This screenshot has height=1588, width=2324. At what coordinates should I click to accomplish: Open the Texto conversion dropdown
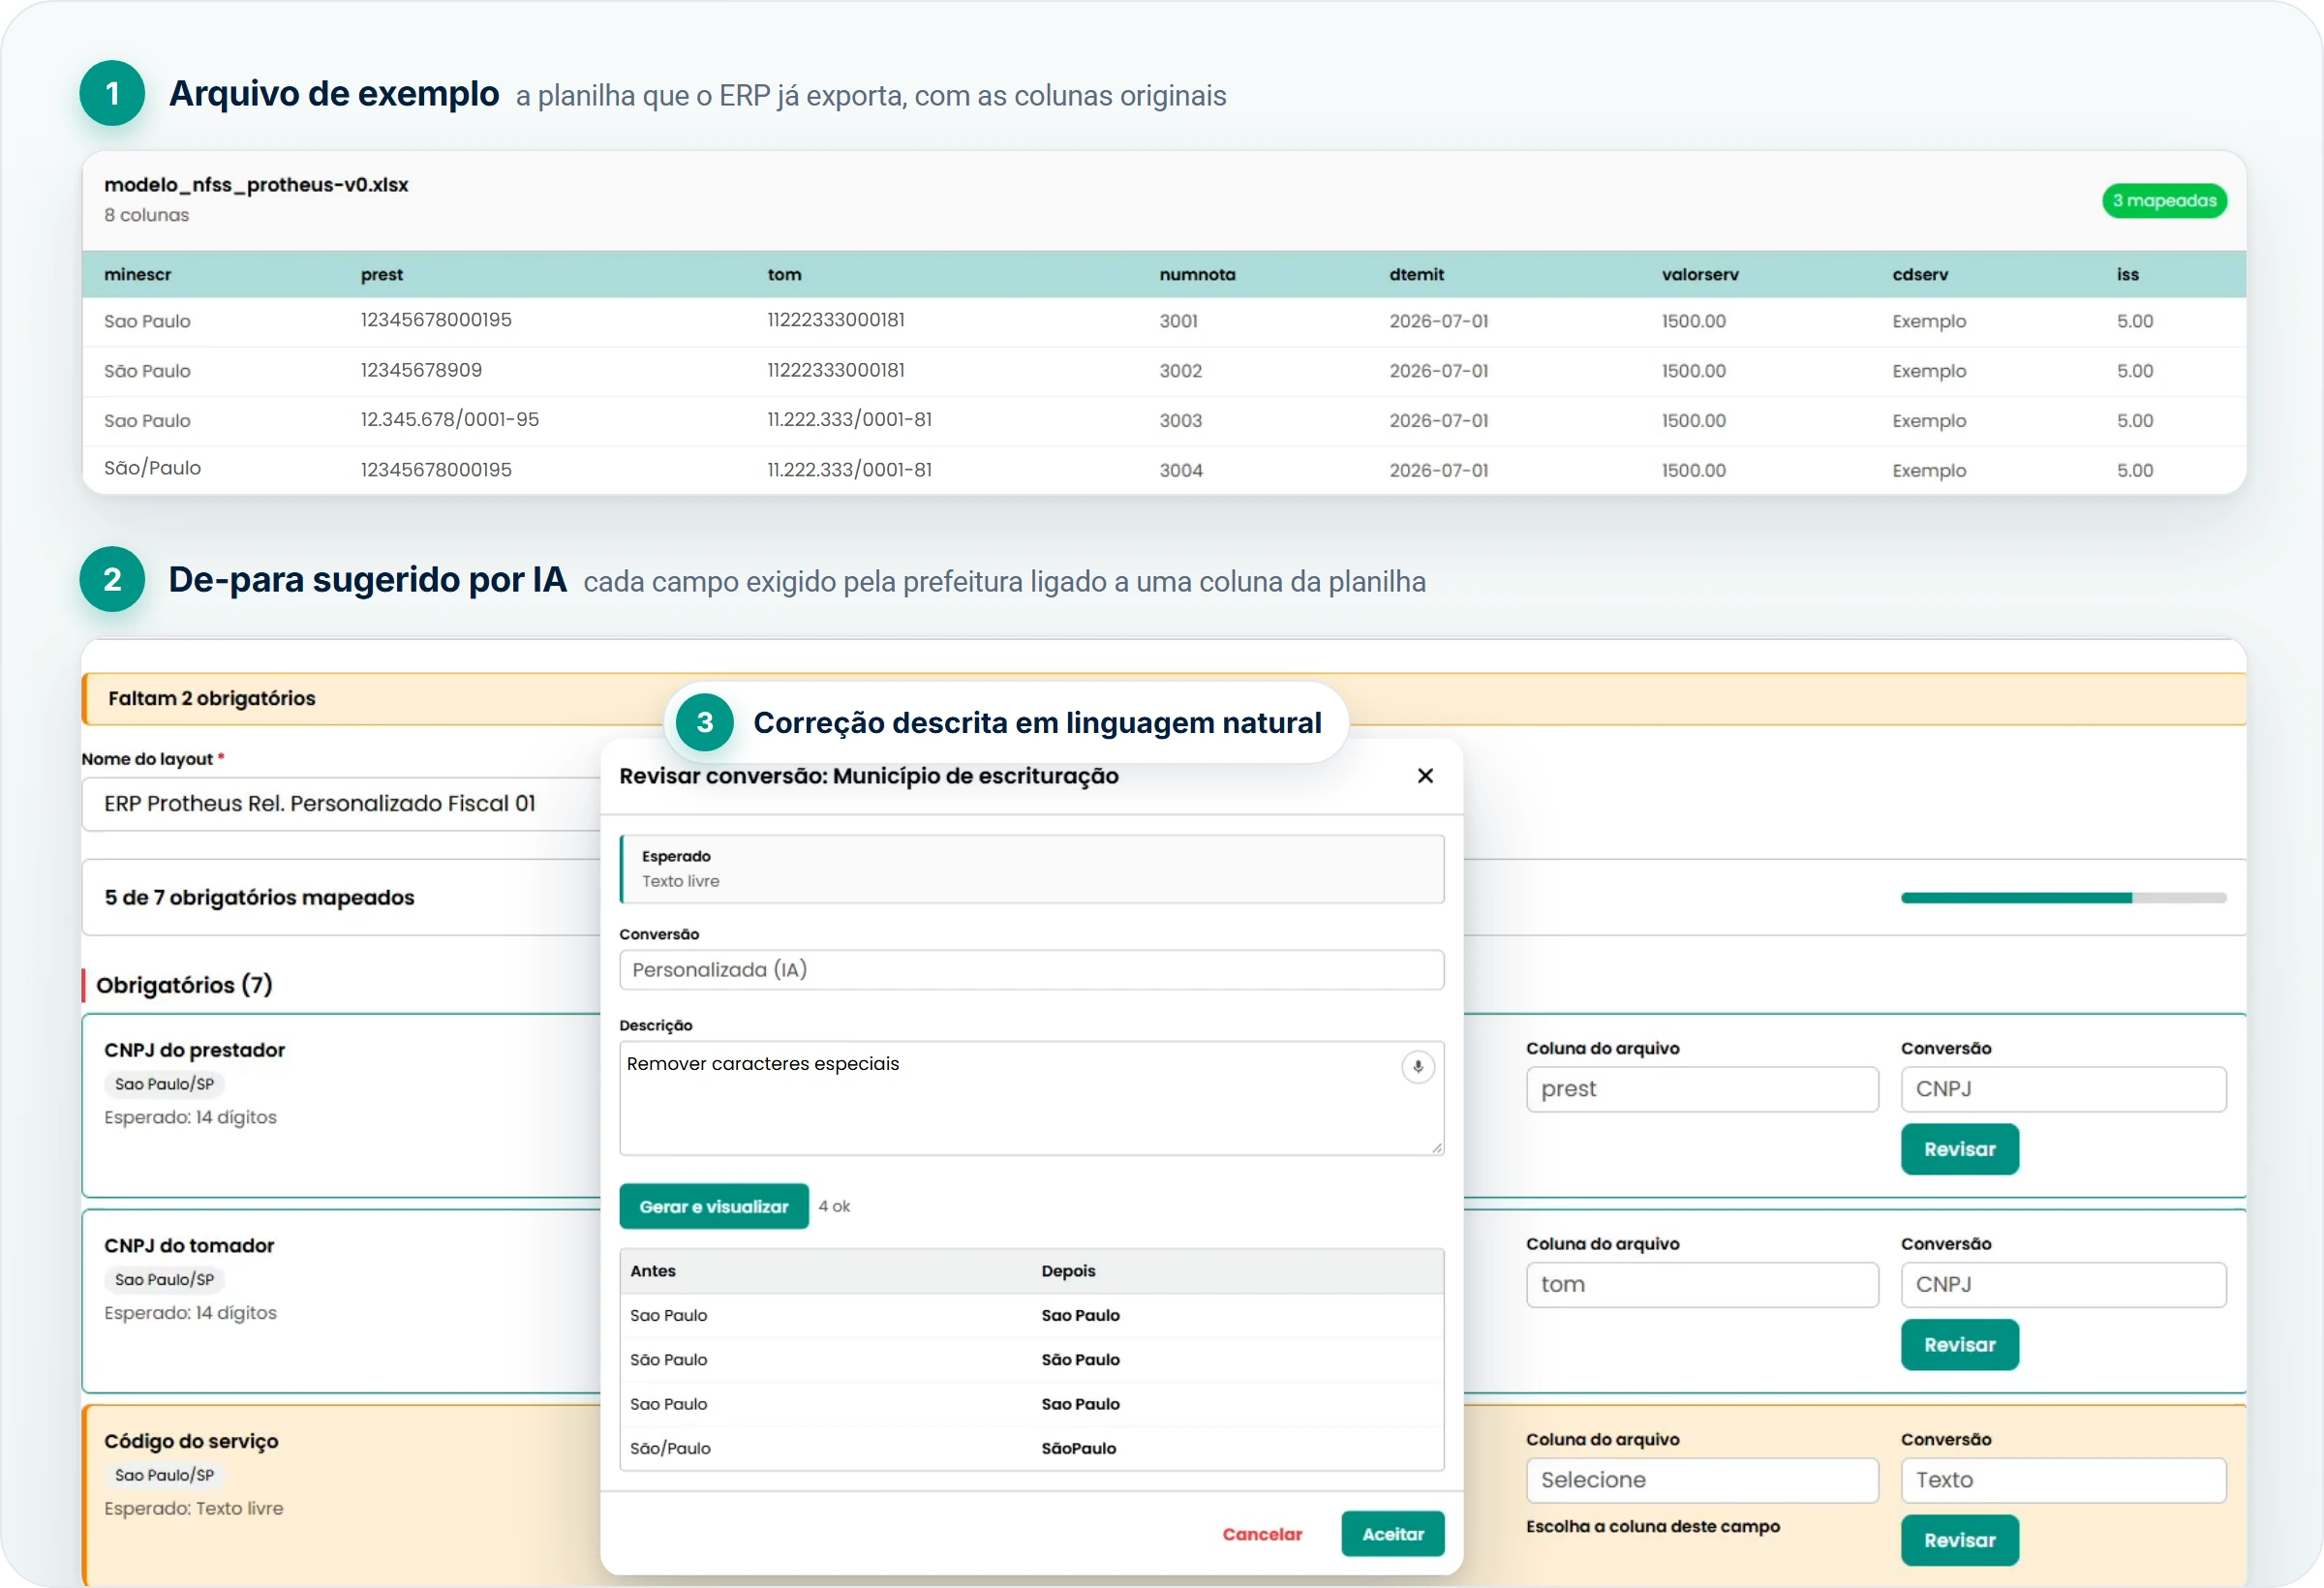click(x=2063, y=1480)
